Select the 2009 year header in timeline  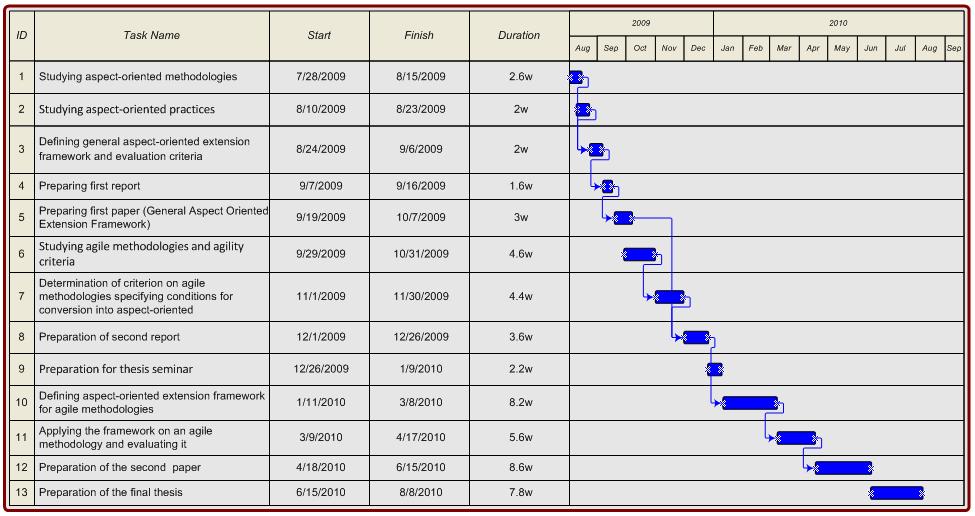(641, 22)
